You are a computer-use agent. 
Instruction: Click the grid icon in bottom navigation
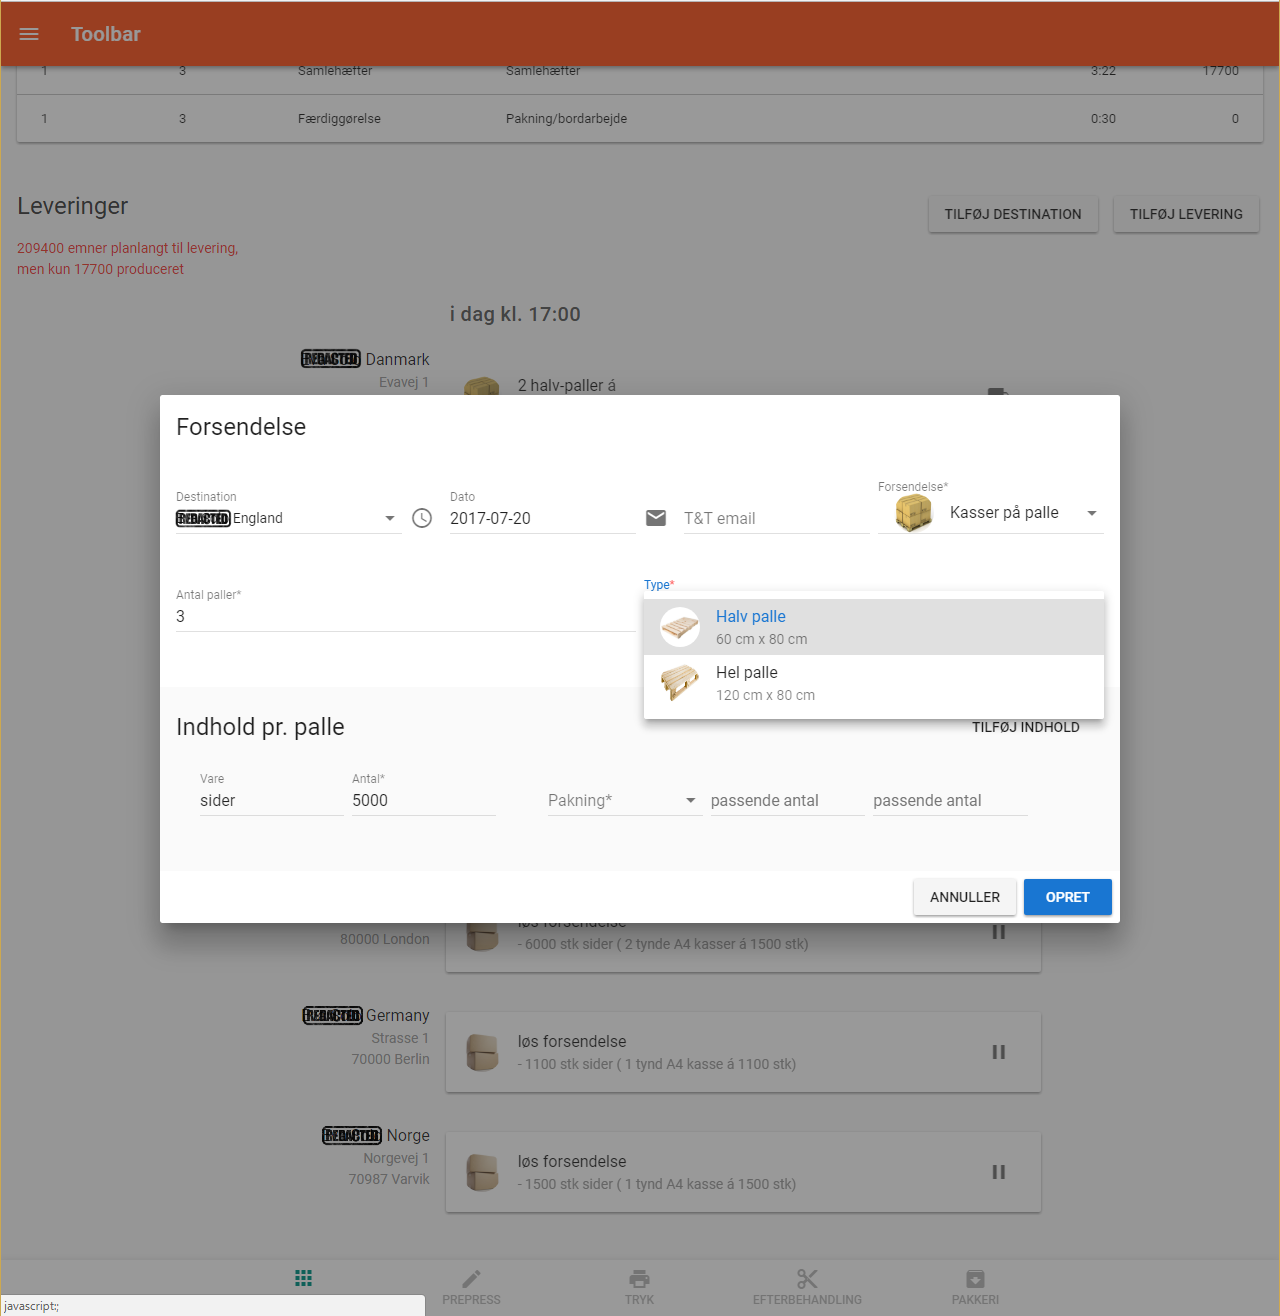click(x=304, y=1278)
